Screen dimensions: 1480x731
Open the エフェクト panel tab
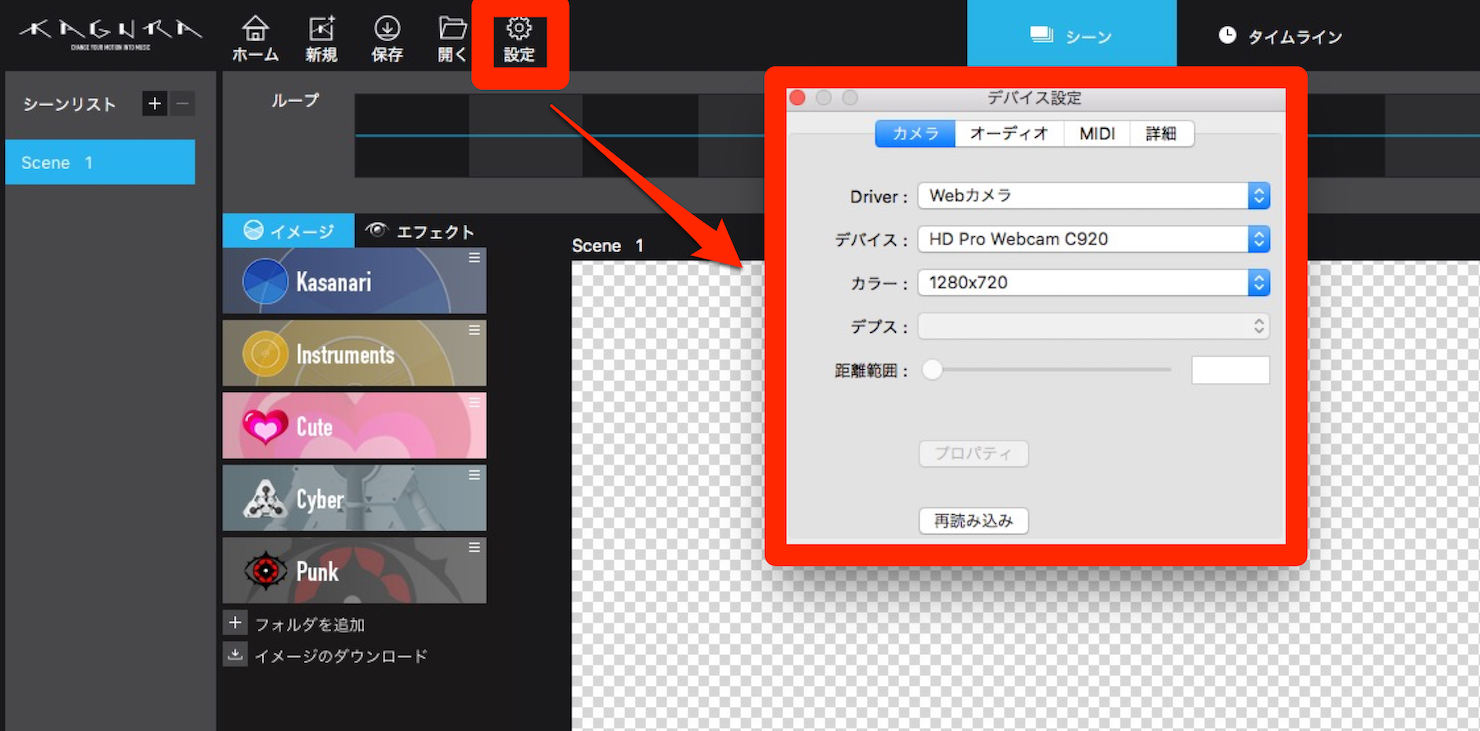coord(420,231)
